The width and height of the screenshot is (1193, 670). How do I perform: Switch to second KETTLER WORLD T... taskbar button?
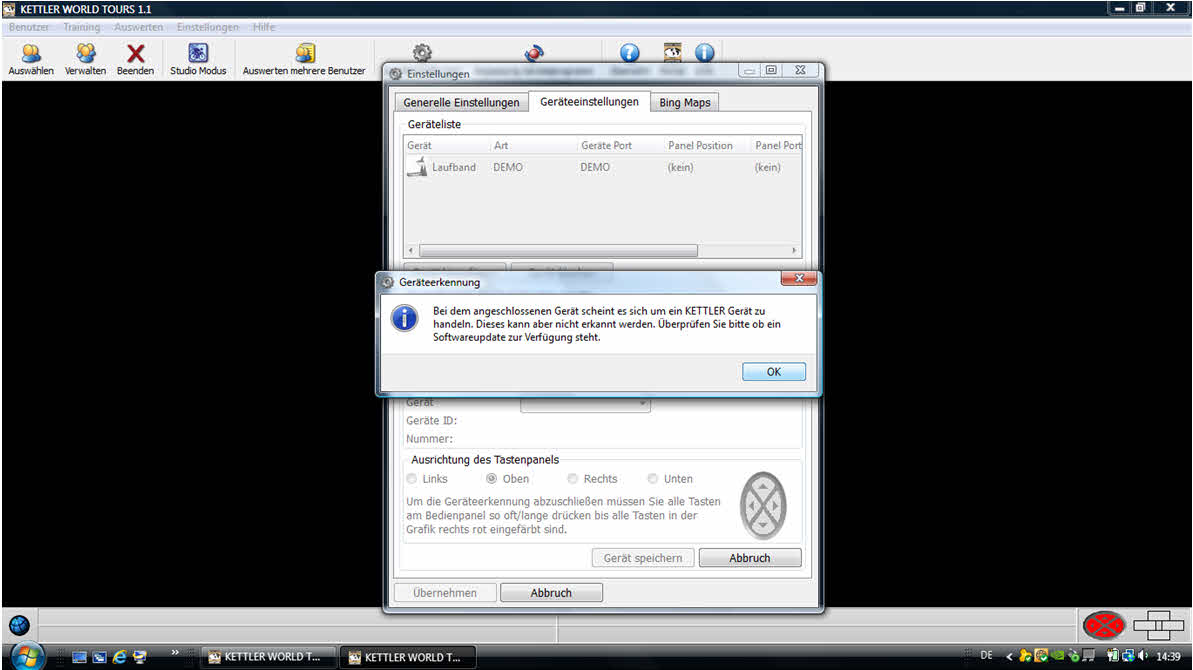[x=407, y=657]
